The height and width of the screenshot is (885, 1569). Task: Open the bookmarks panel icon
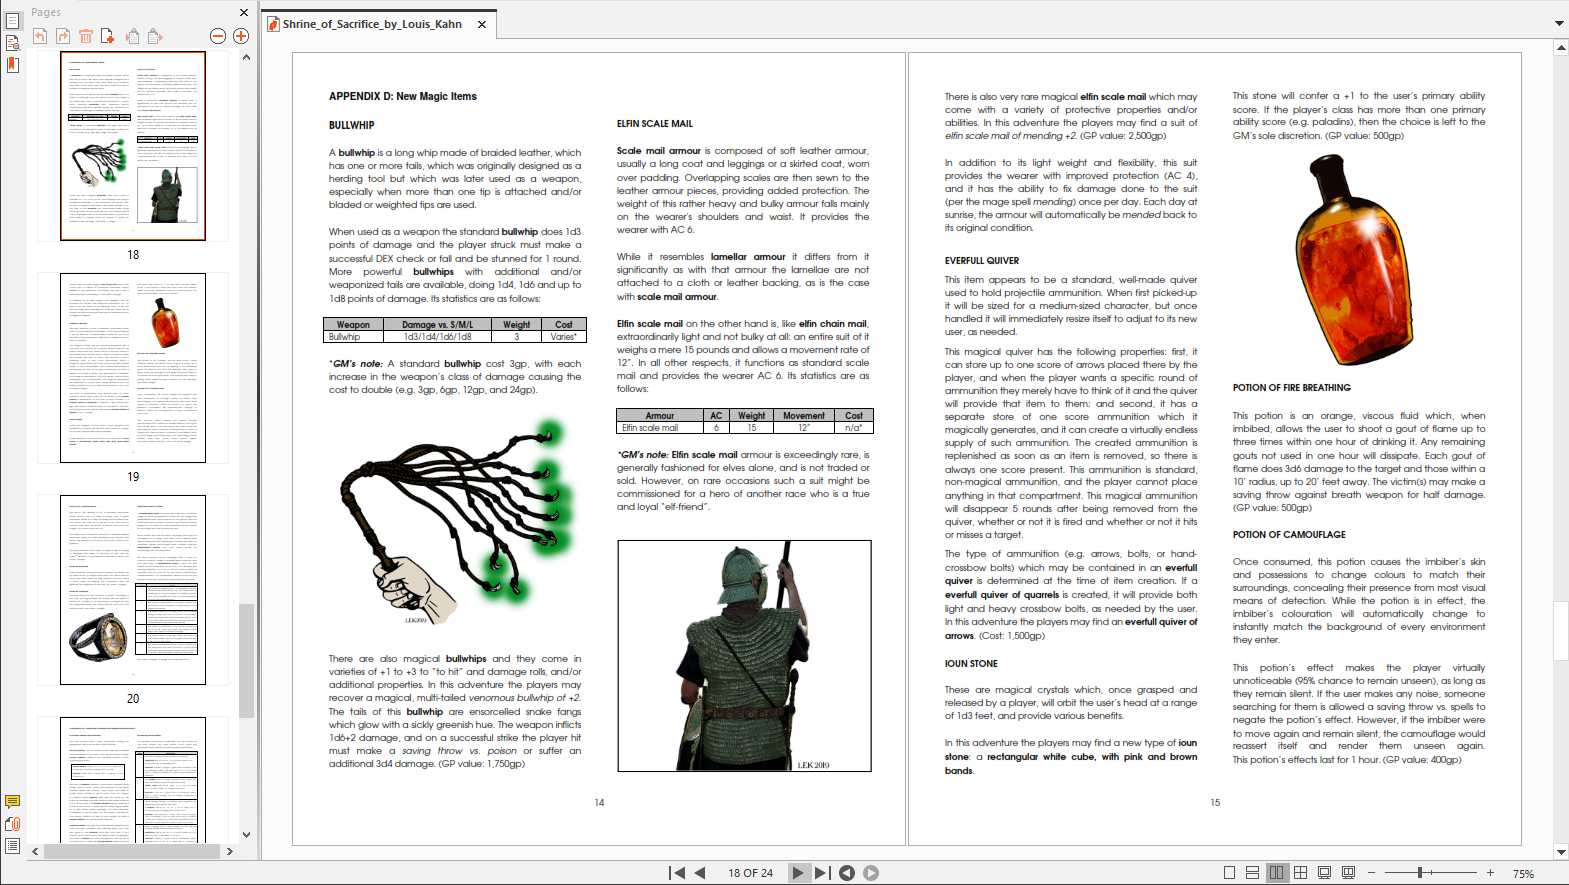click(x=13, y=65)
